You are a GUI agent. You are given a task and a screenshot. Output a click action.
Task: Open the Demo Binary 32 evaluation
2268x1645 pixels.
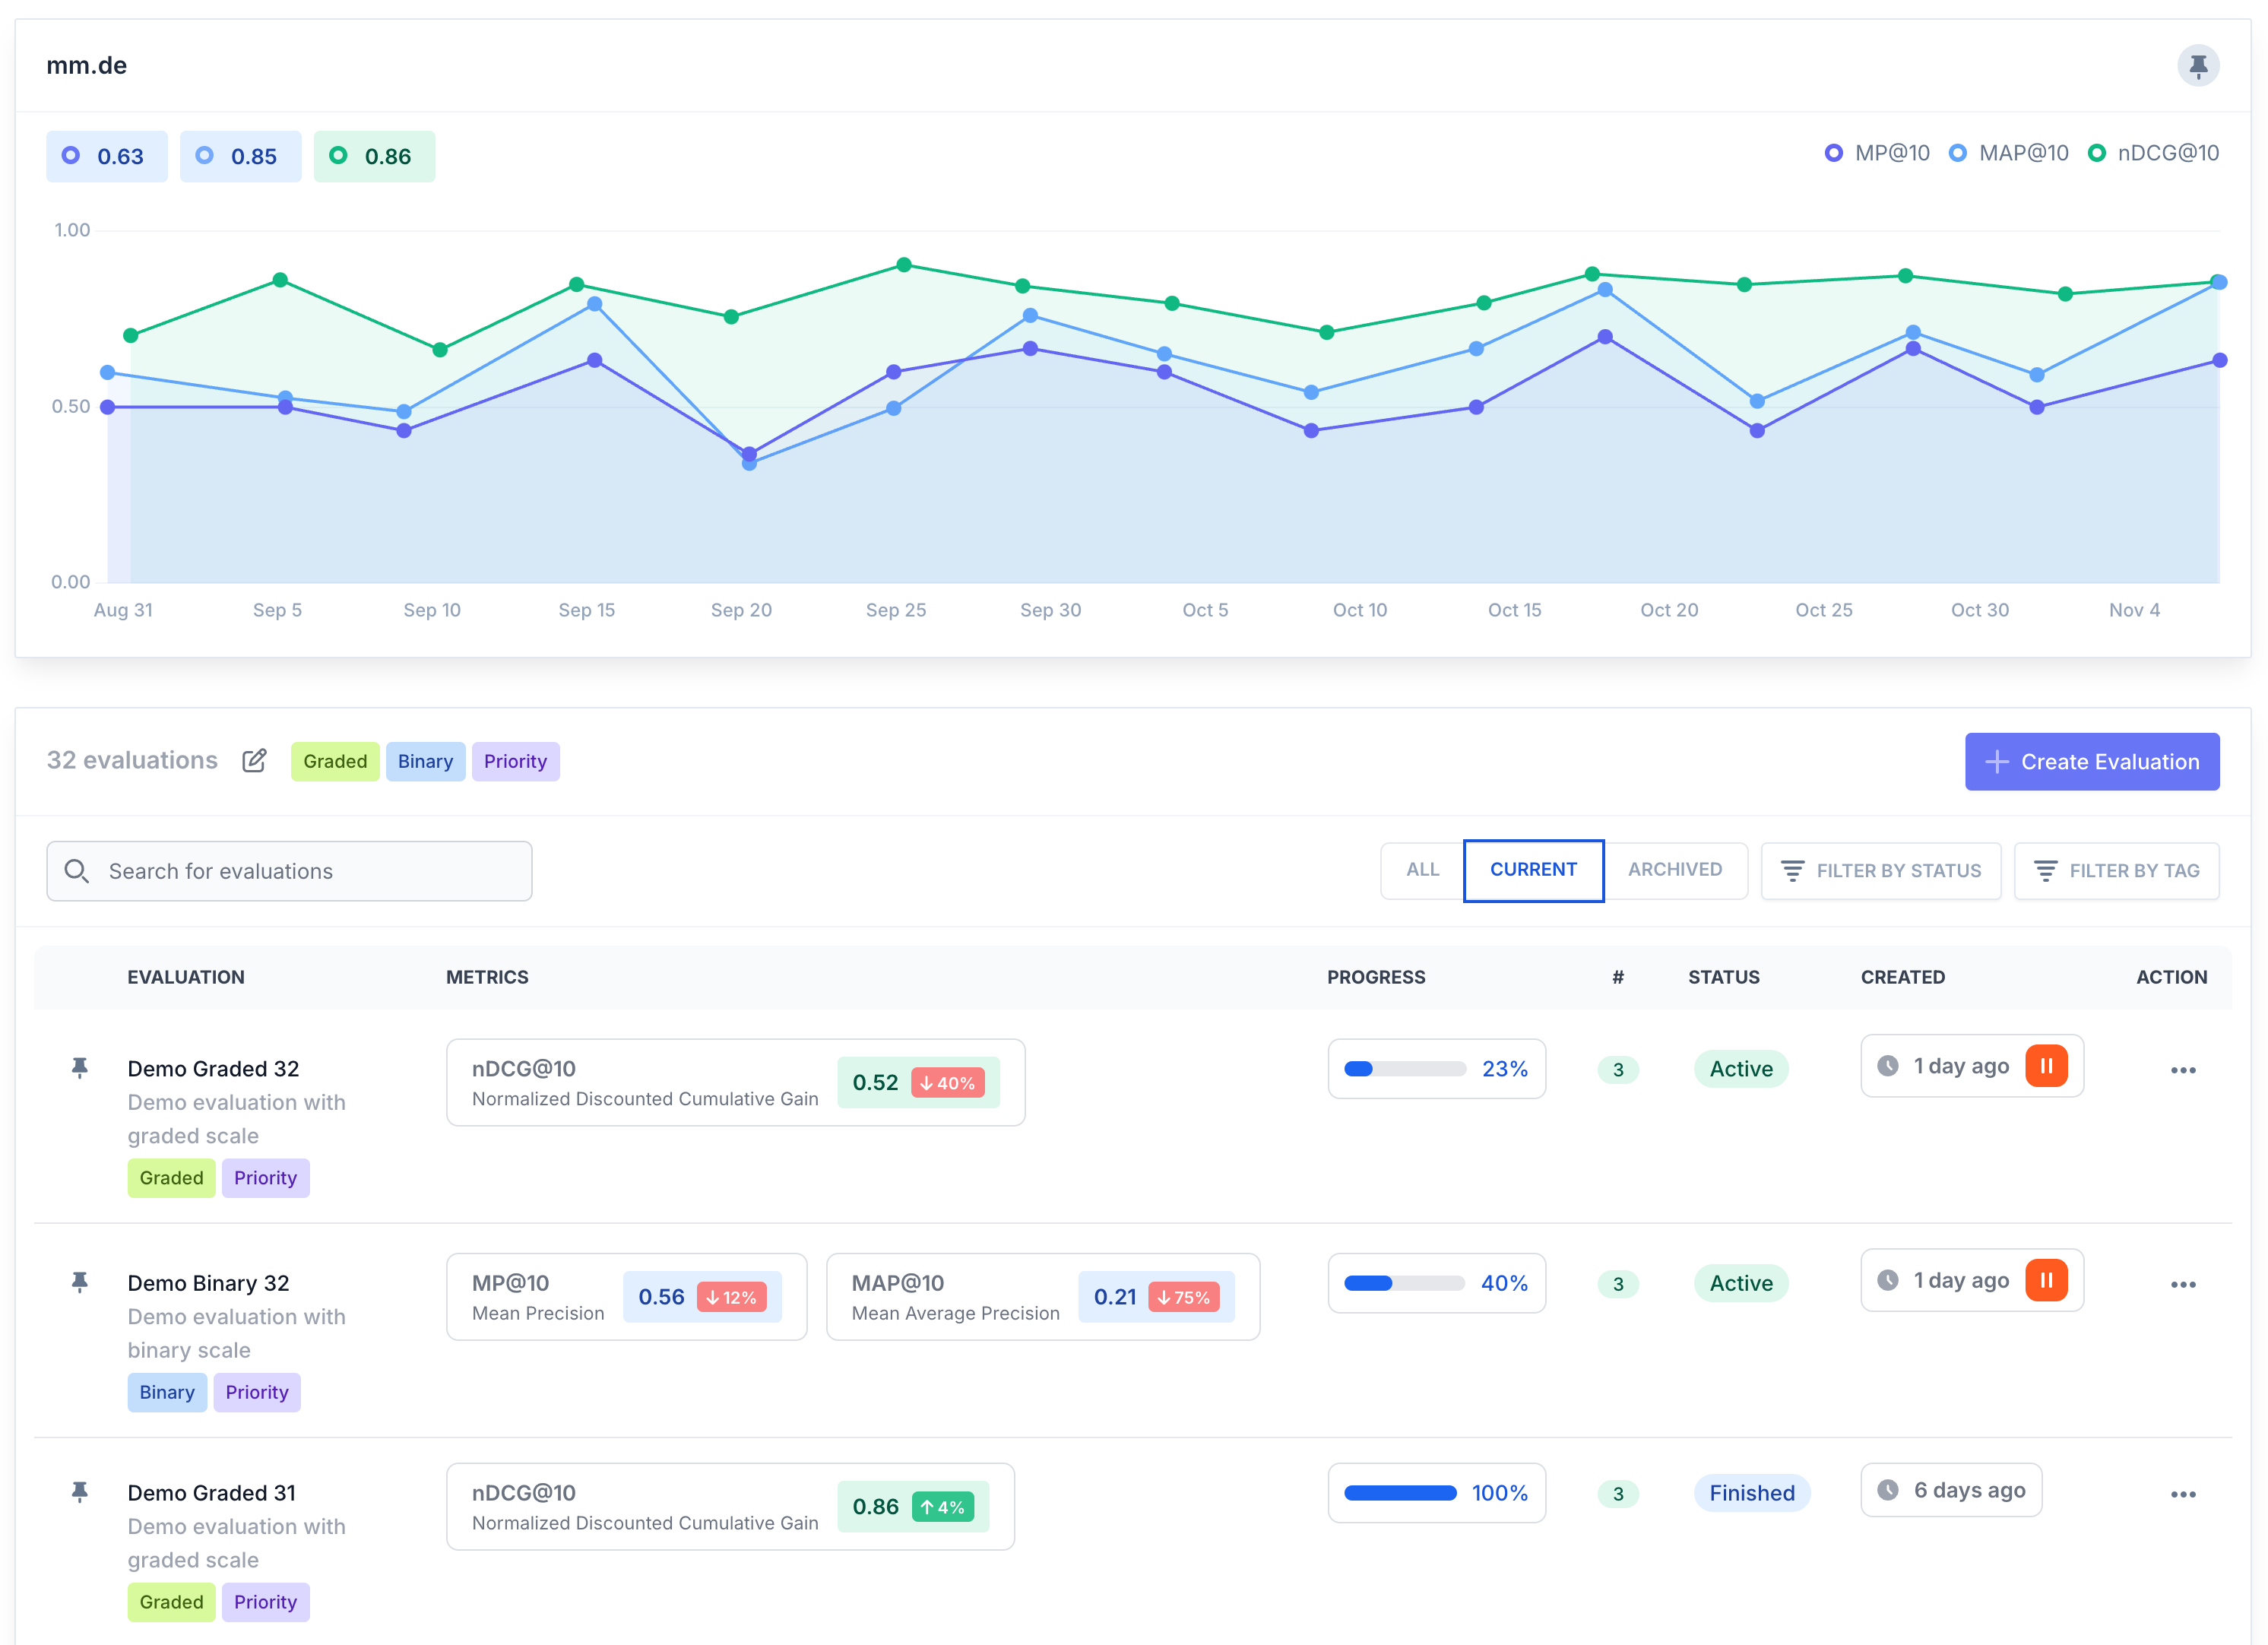point(208,1283)
